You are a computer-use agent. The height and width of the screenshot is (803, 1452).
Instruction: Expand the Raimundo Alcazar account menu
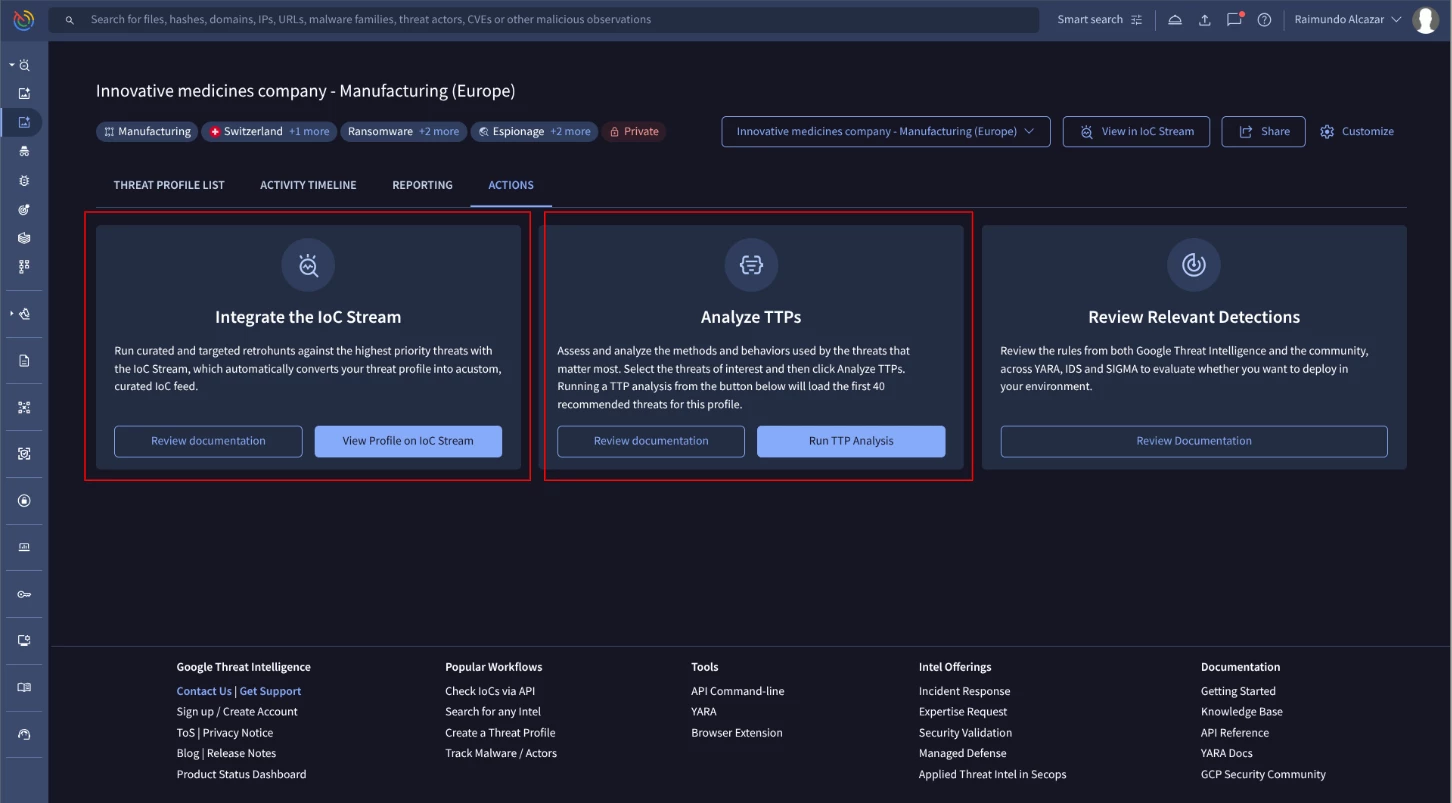point(1348,20)
